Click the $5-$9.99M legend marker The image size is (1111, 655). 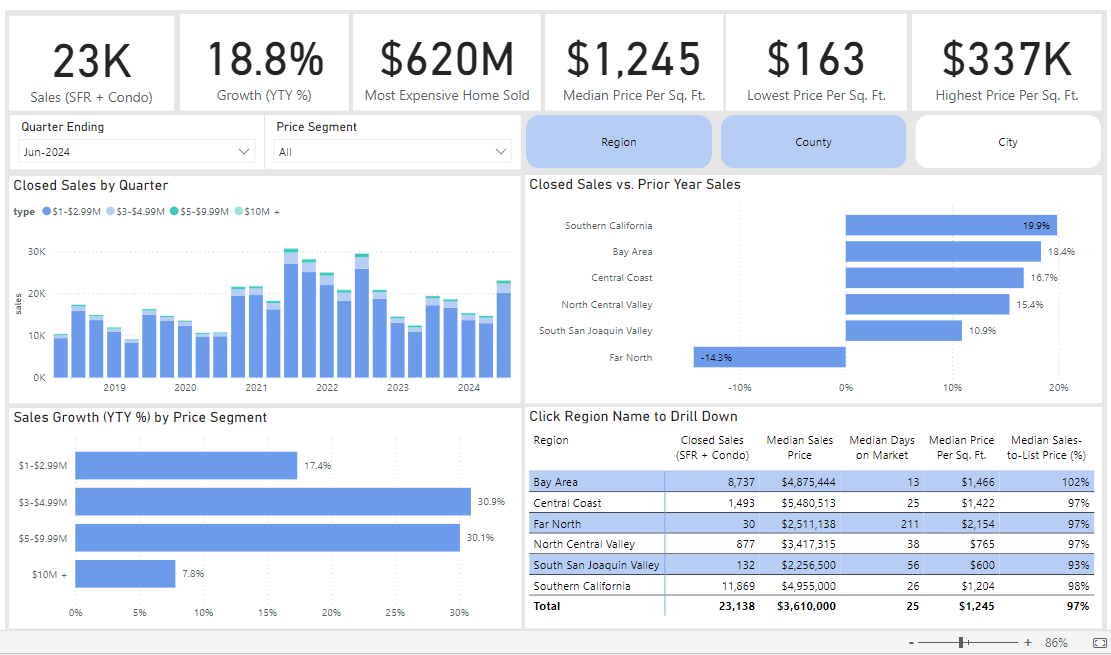pyautogui.click(x=174, y=211)
